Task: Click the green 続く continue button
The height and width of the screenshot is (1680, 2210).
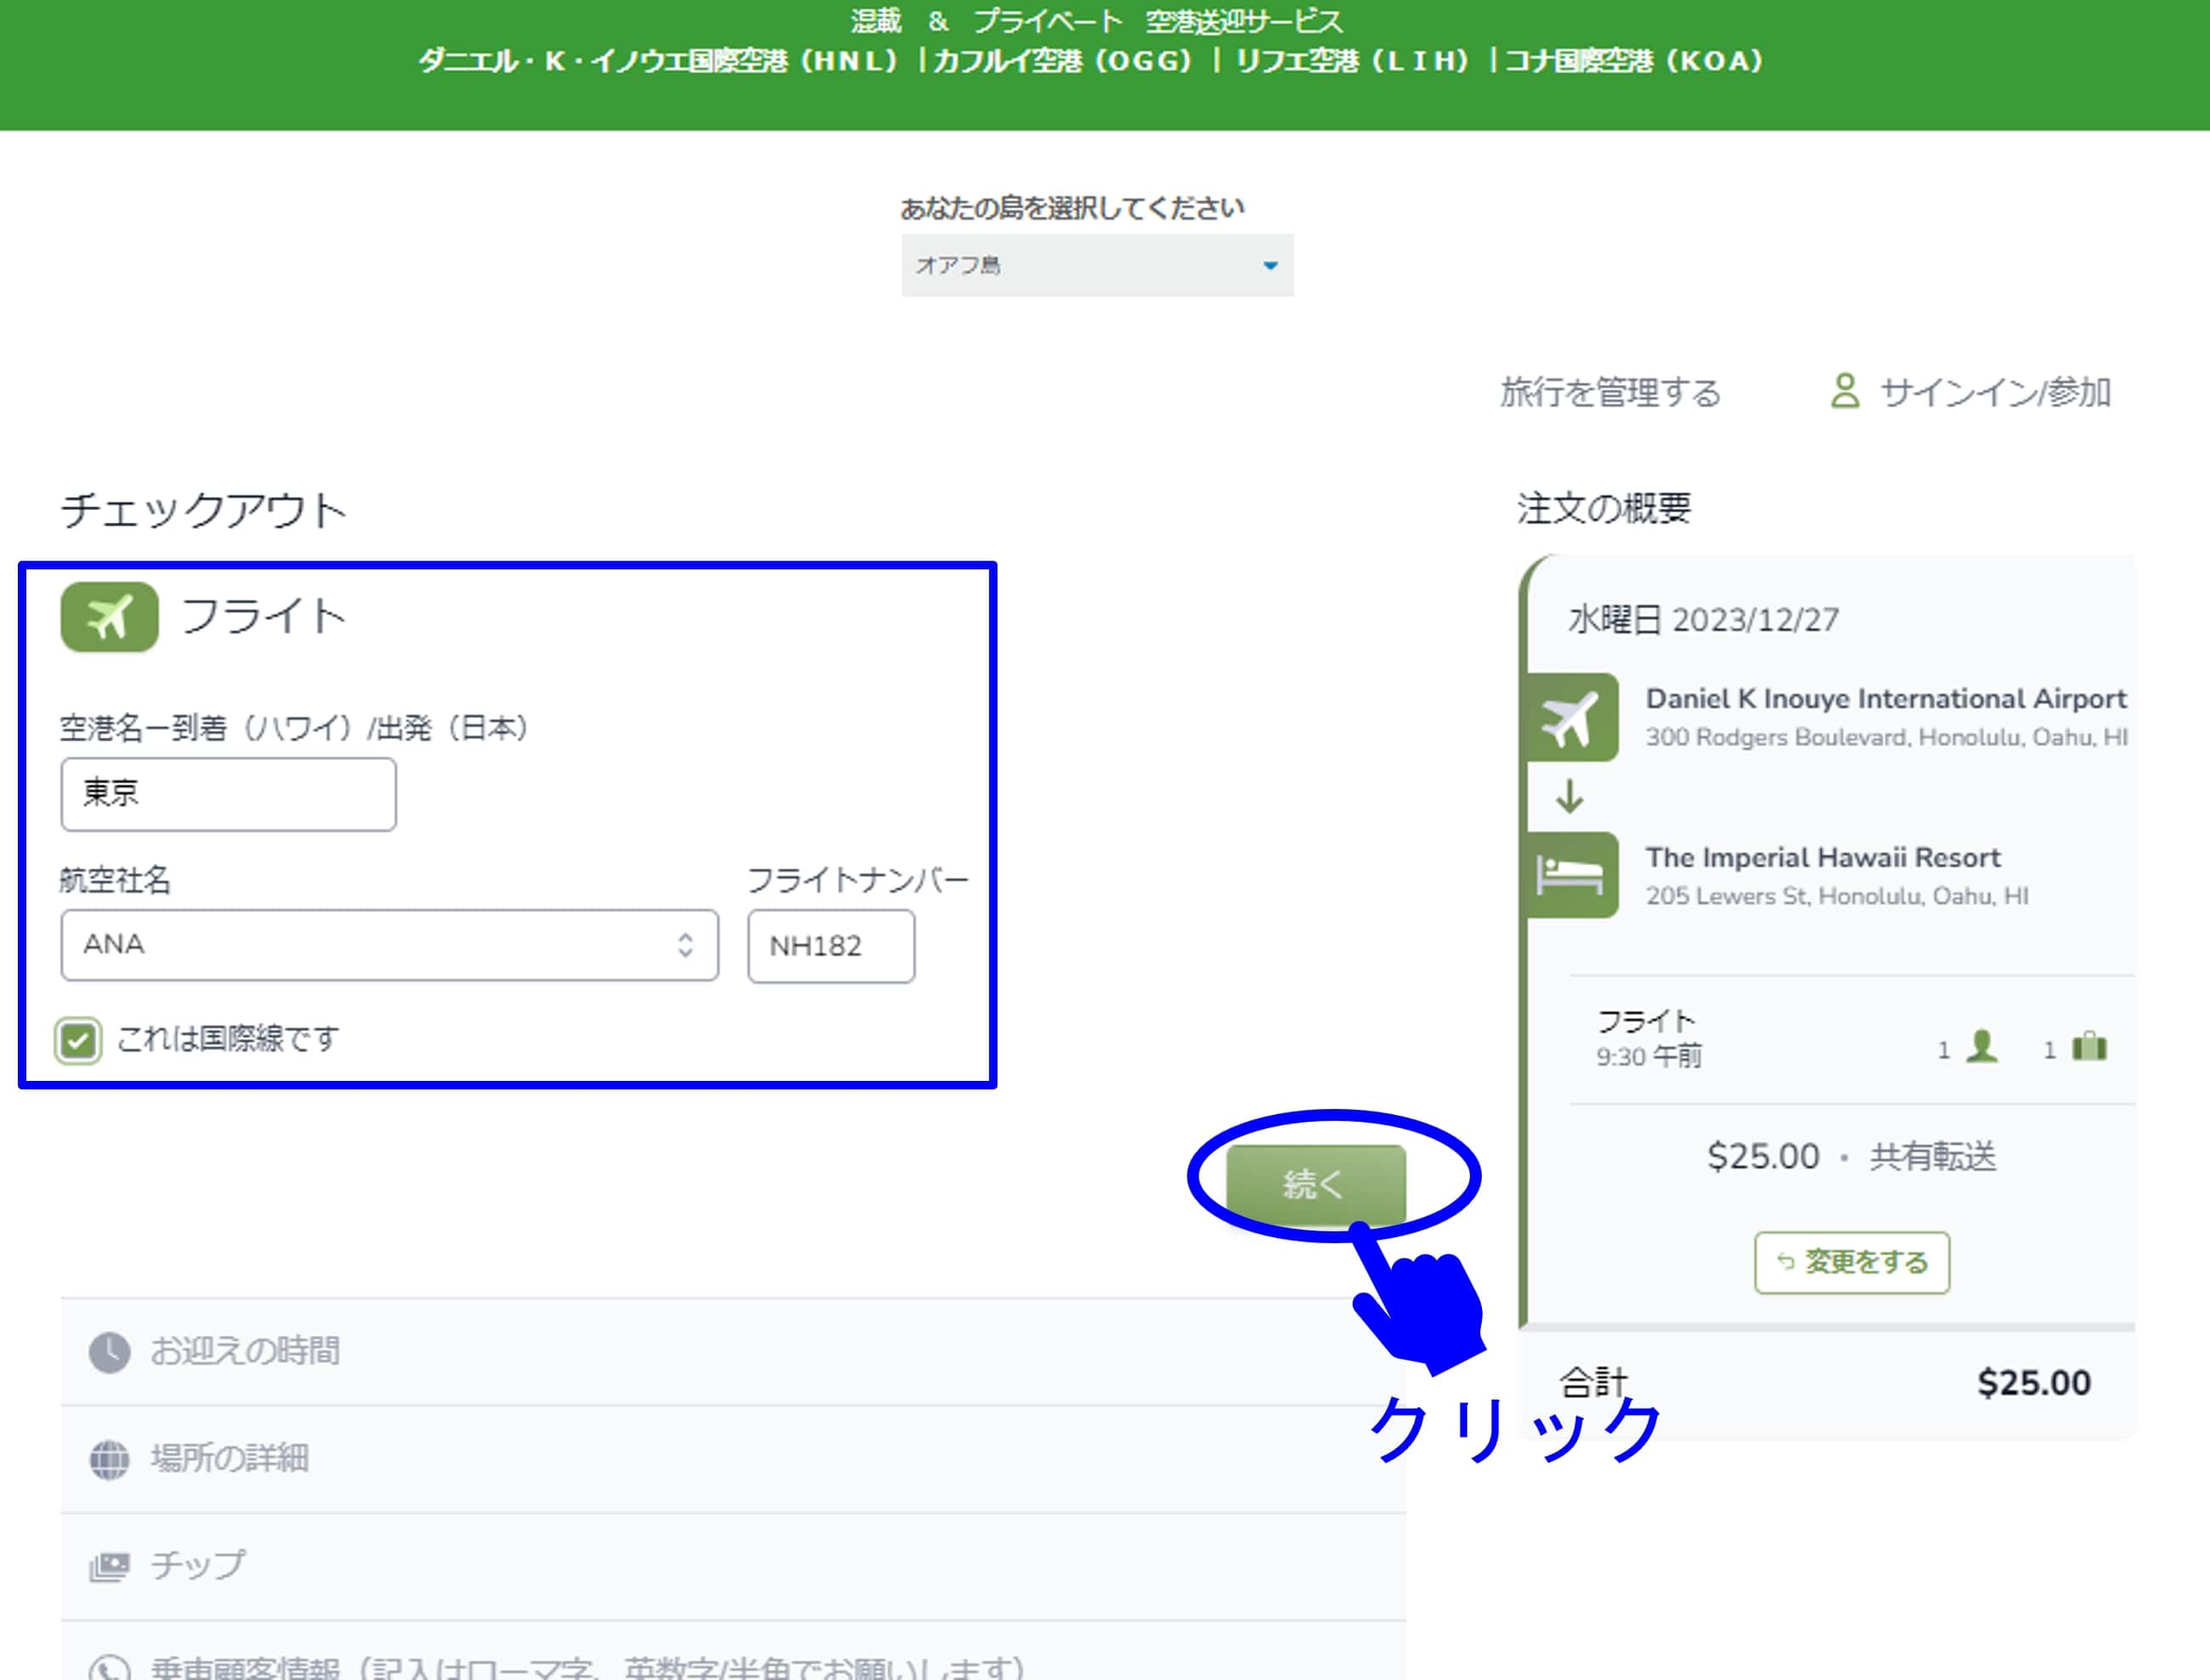Action: 1315,1185
